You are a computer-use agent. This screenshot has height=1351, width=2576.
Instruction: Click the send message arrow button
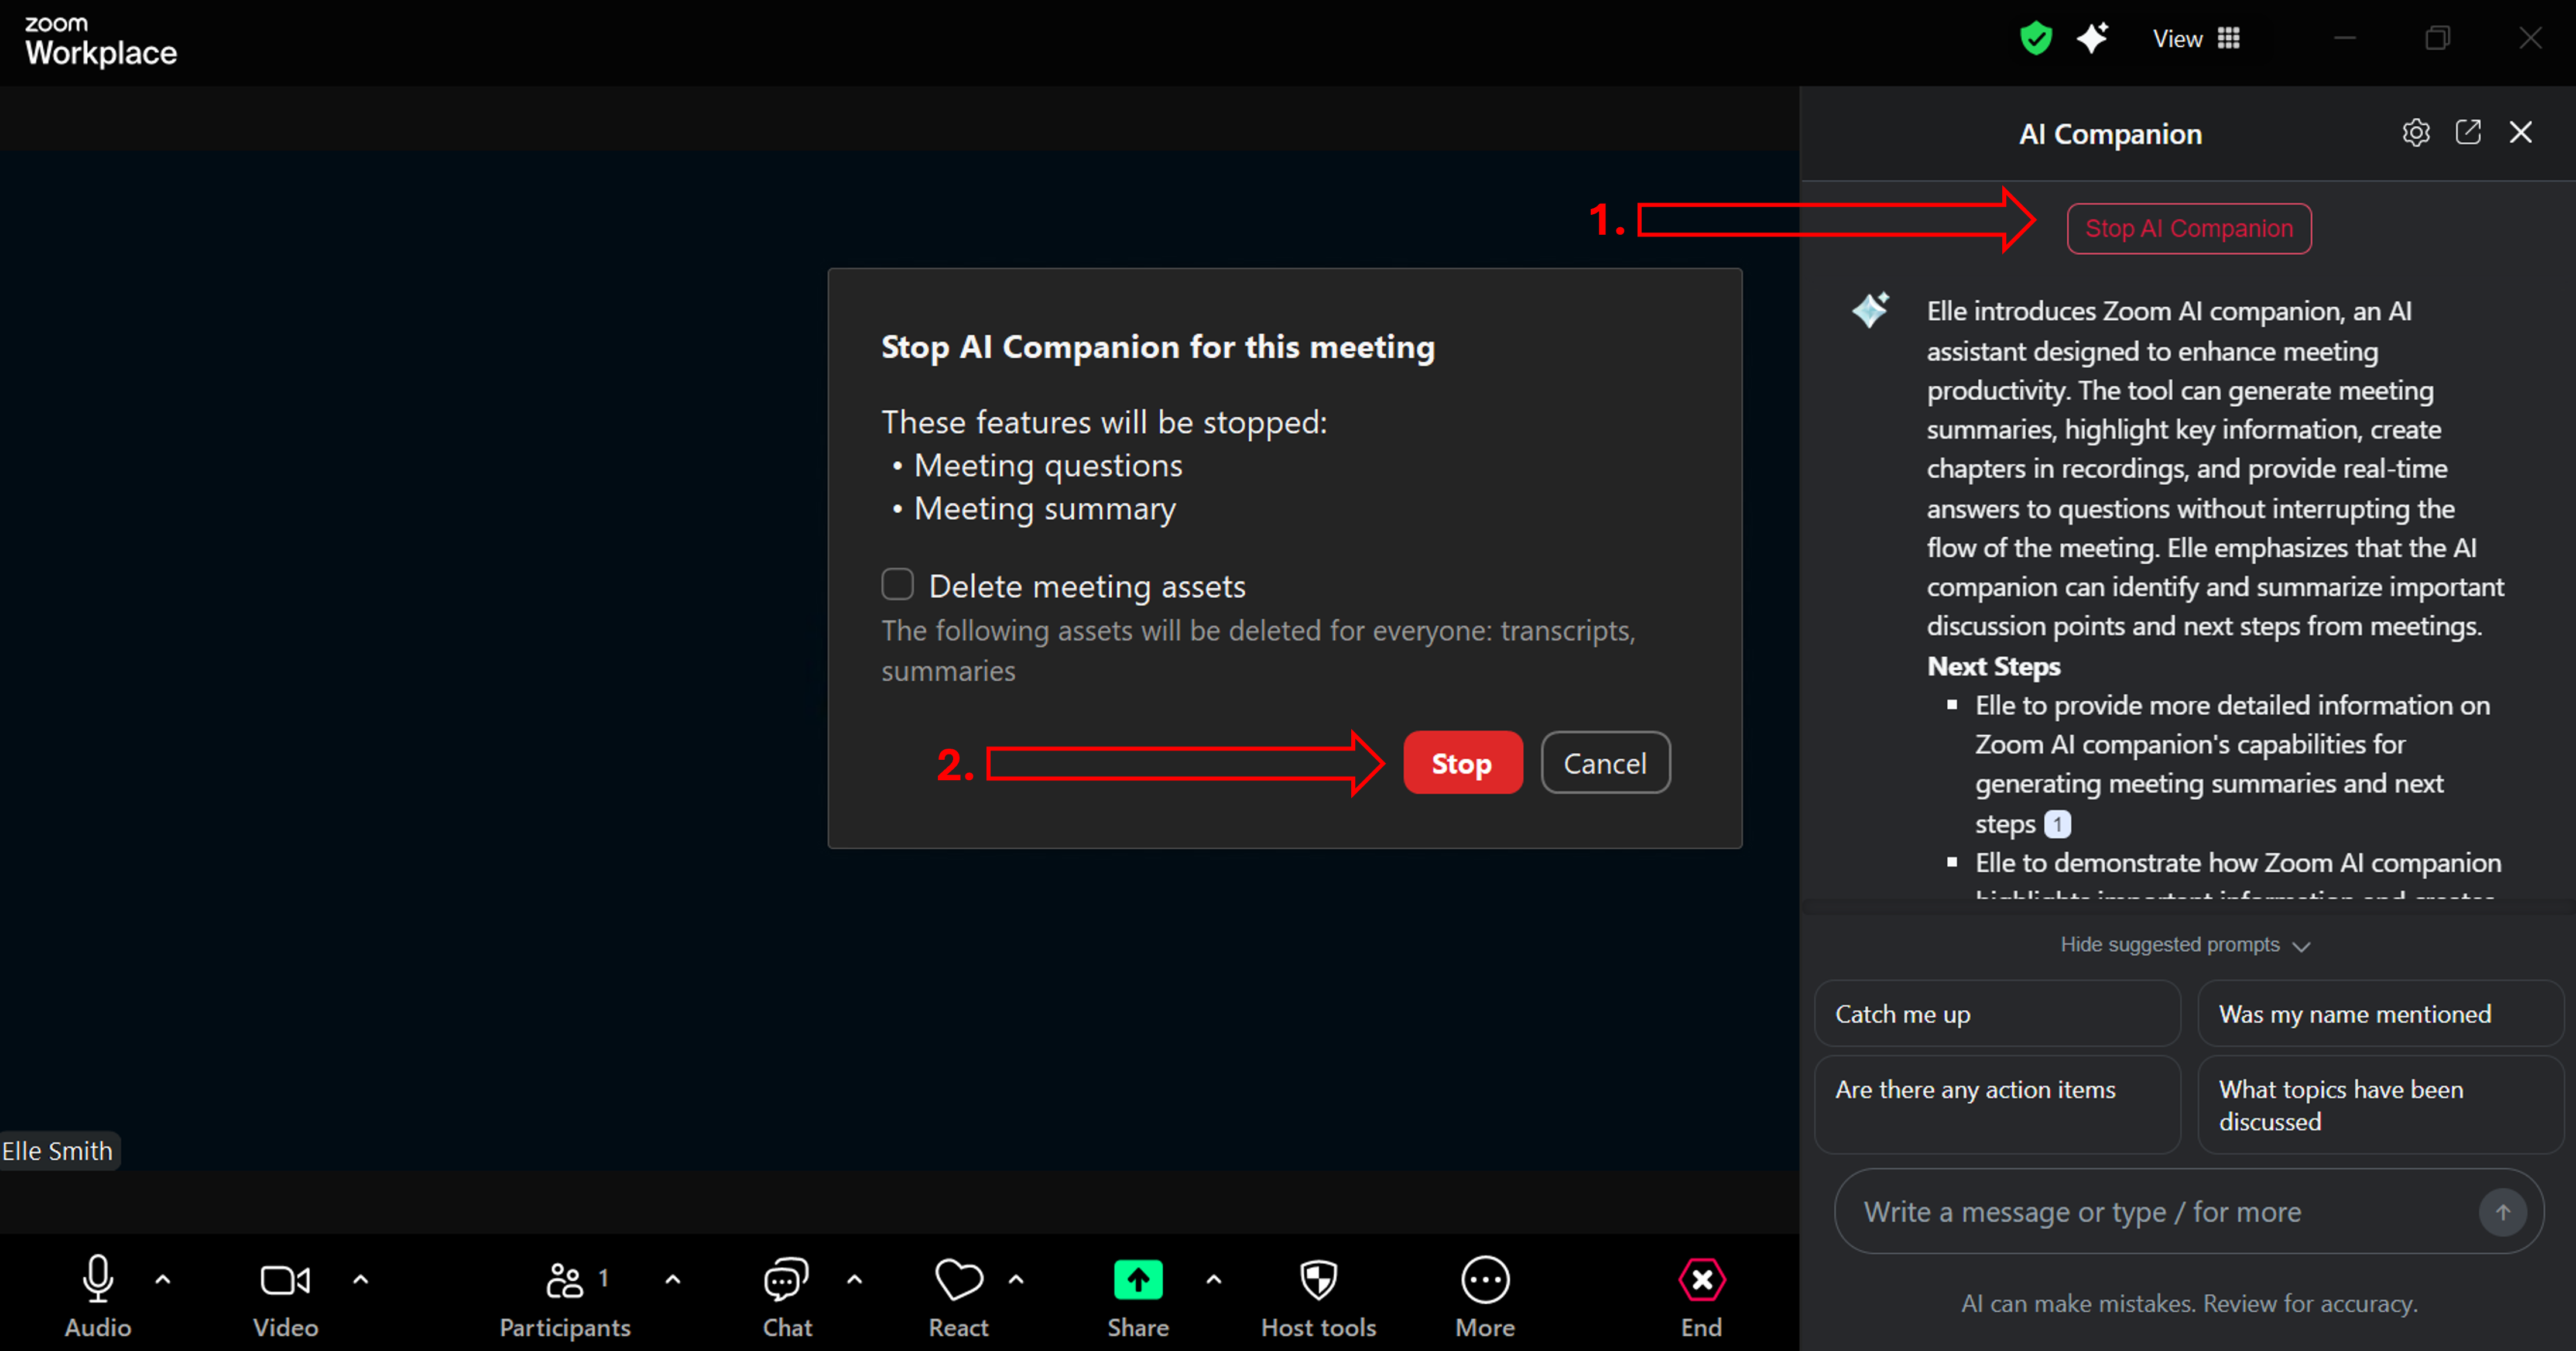2503,1212
